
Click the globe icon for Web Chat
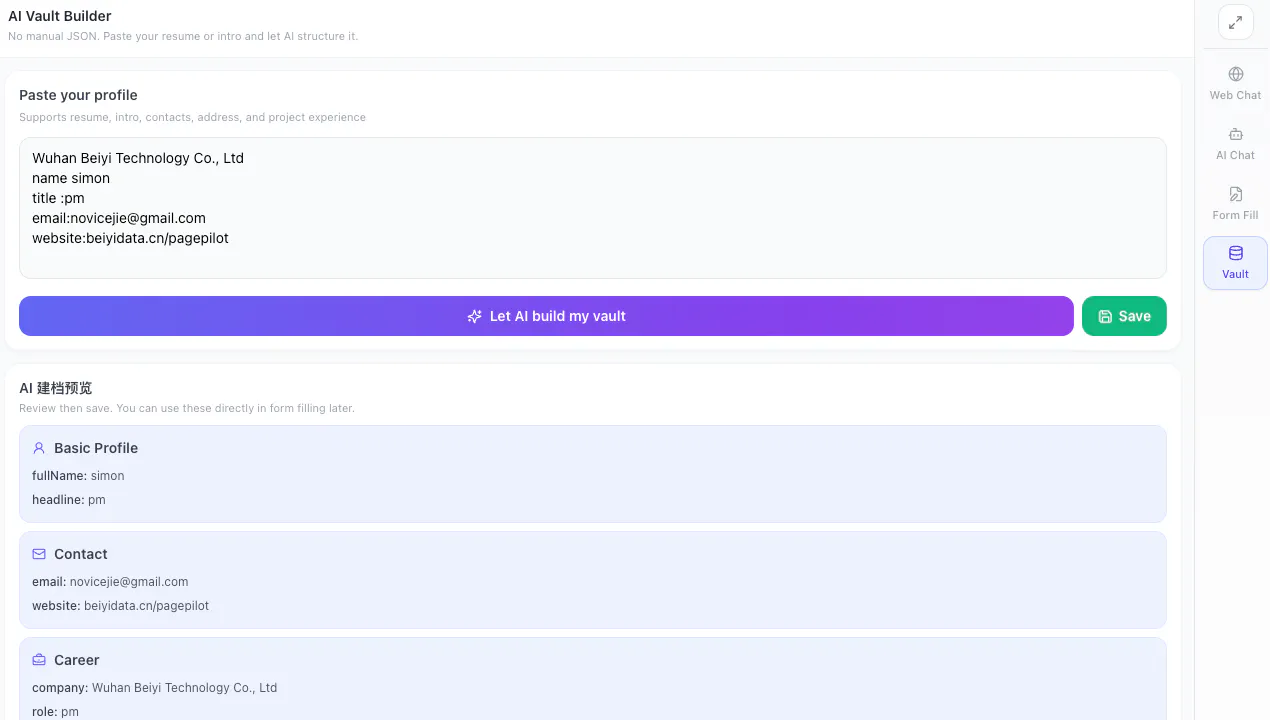click(x=1235, y=74)
